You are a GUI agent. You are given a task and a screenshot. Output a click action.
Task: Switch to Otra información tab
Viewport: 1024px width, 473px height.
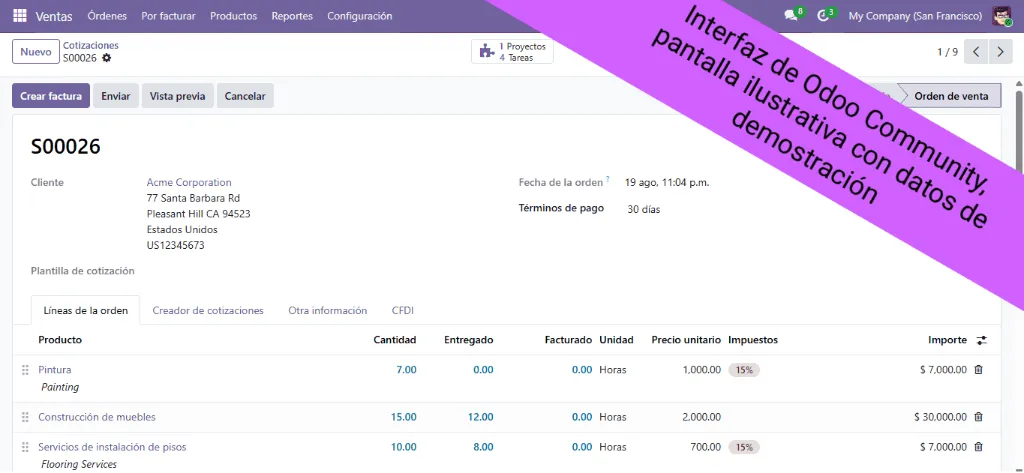[328, 310]
